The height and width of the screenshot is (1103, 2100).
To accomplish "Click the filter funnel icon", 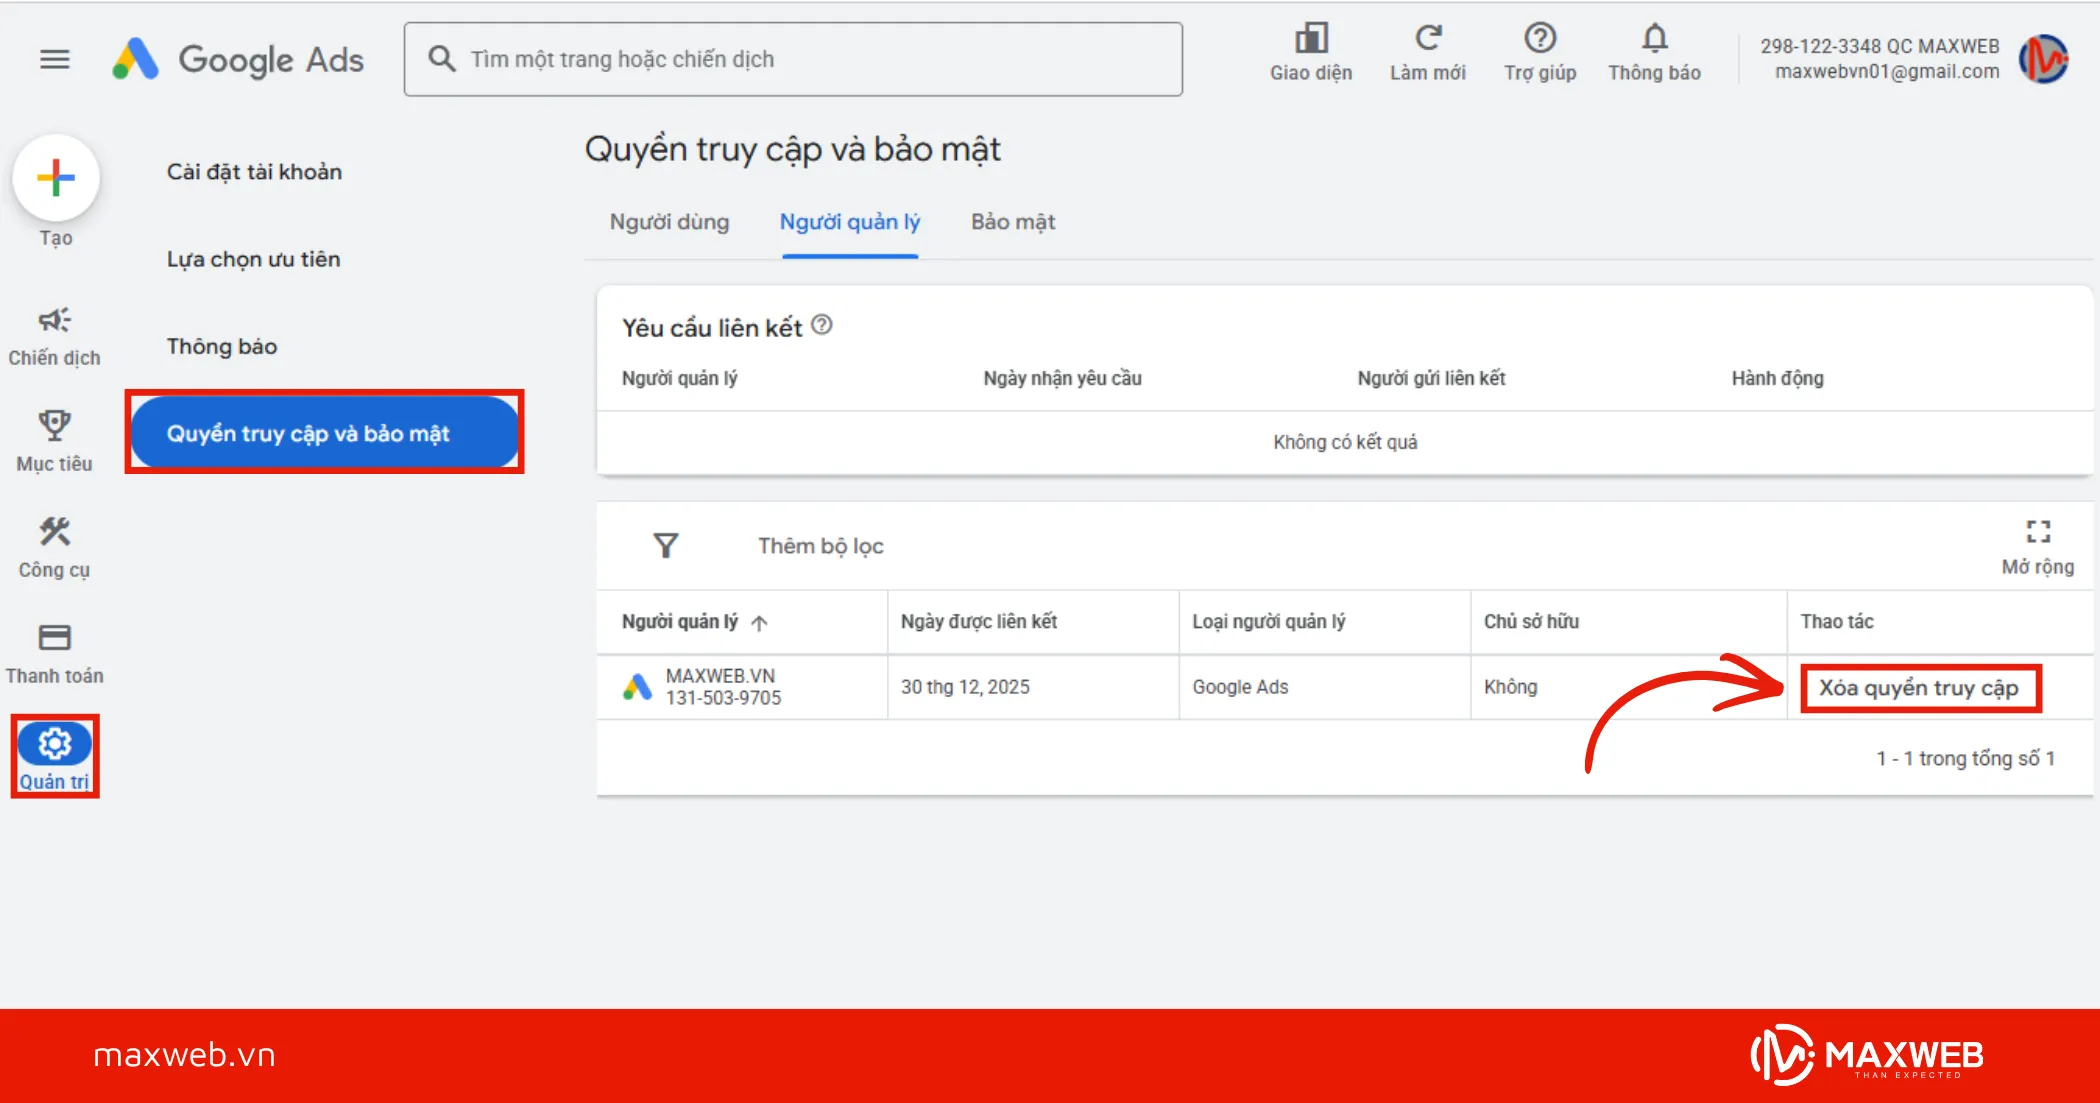I will [x=666, y=546].
